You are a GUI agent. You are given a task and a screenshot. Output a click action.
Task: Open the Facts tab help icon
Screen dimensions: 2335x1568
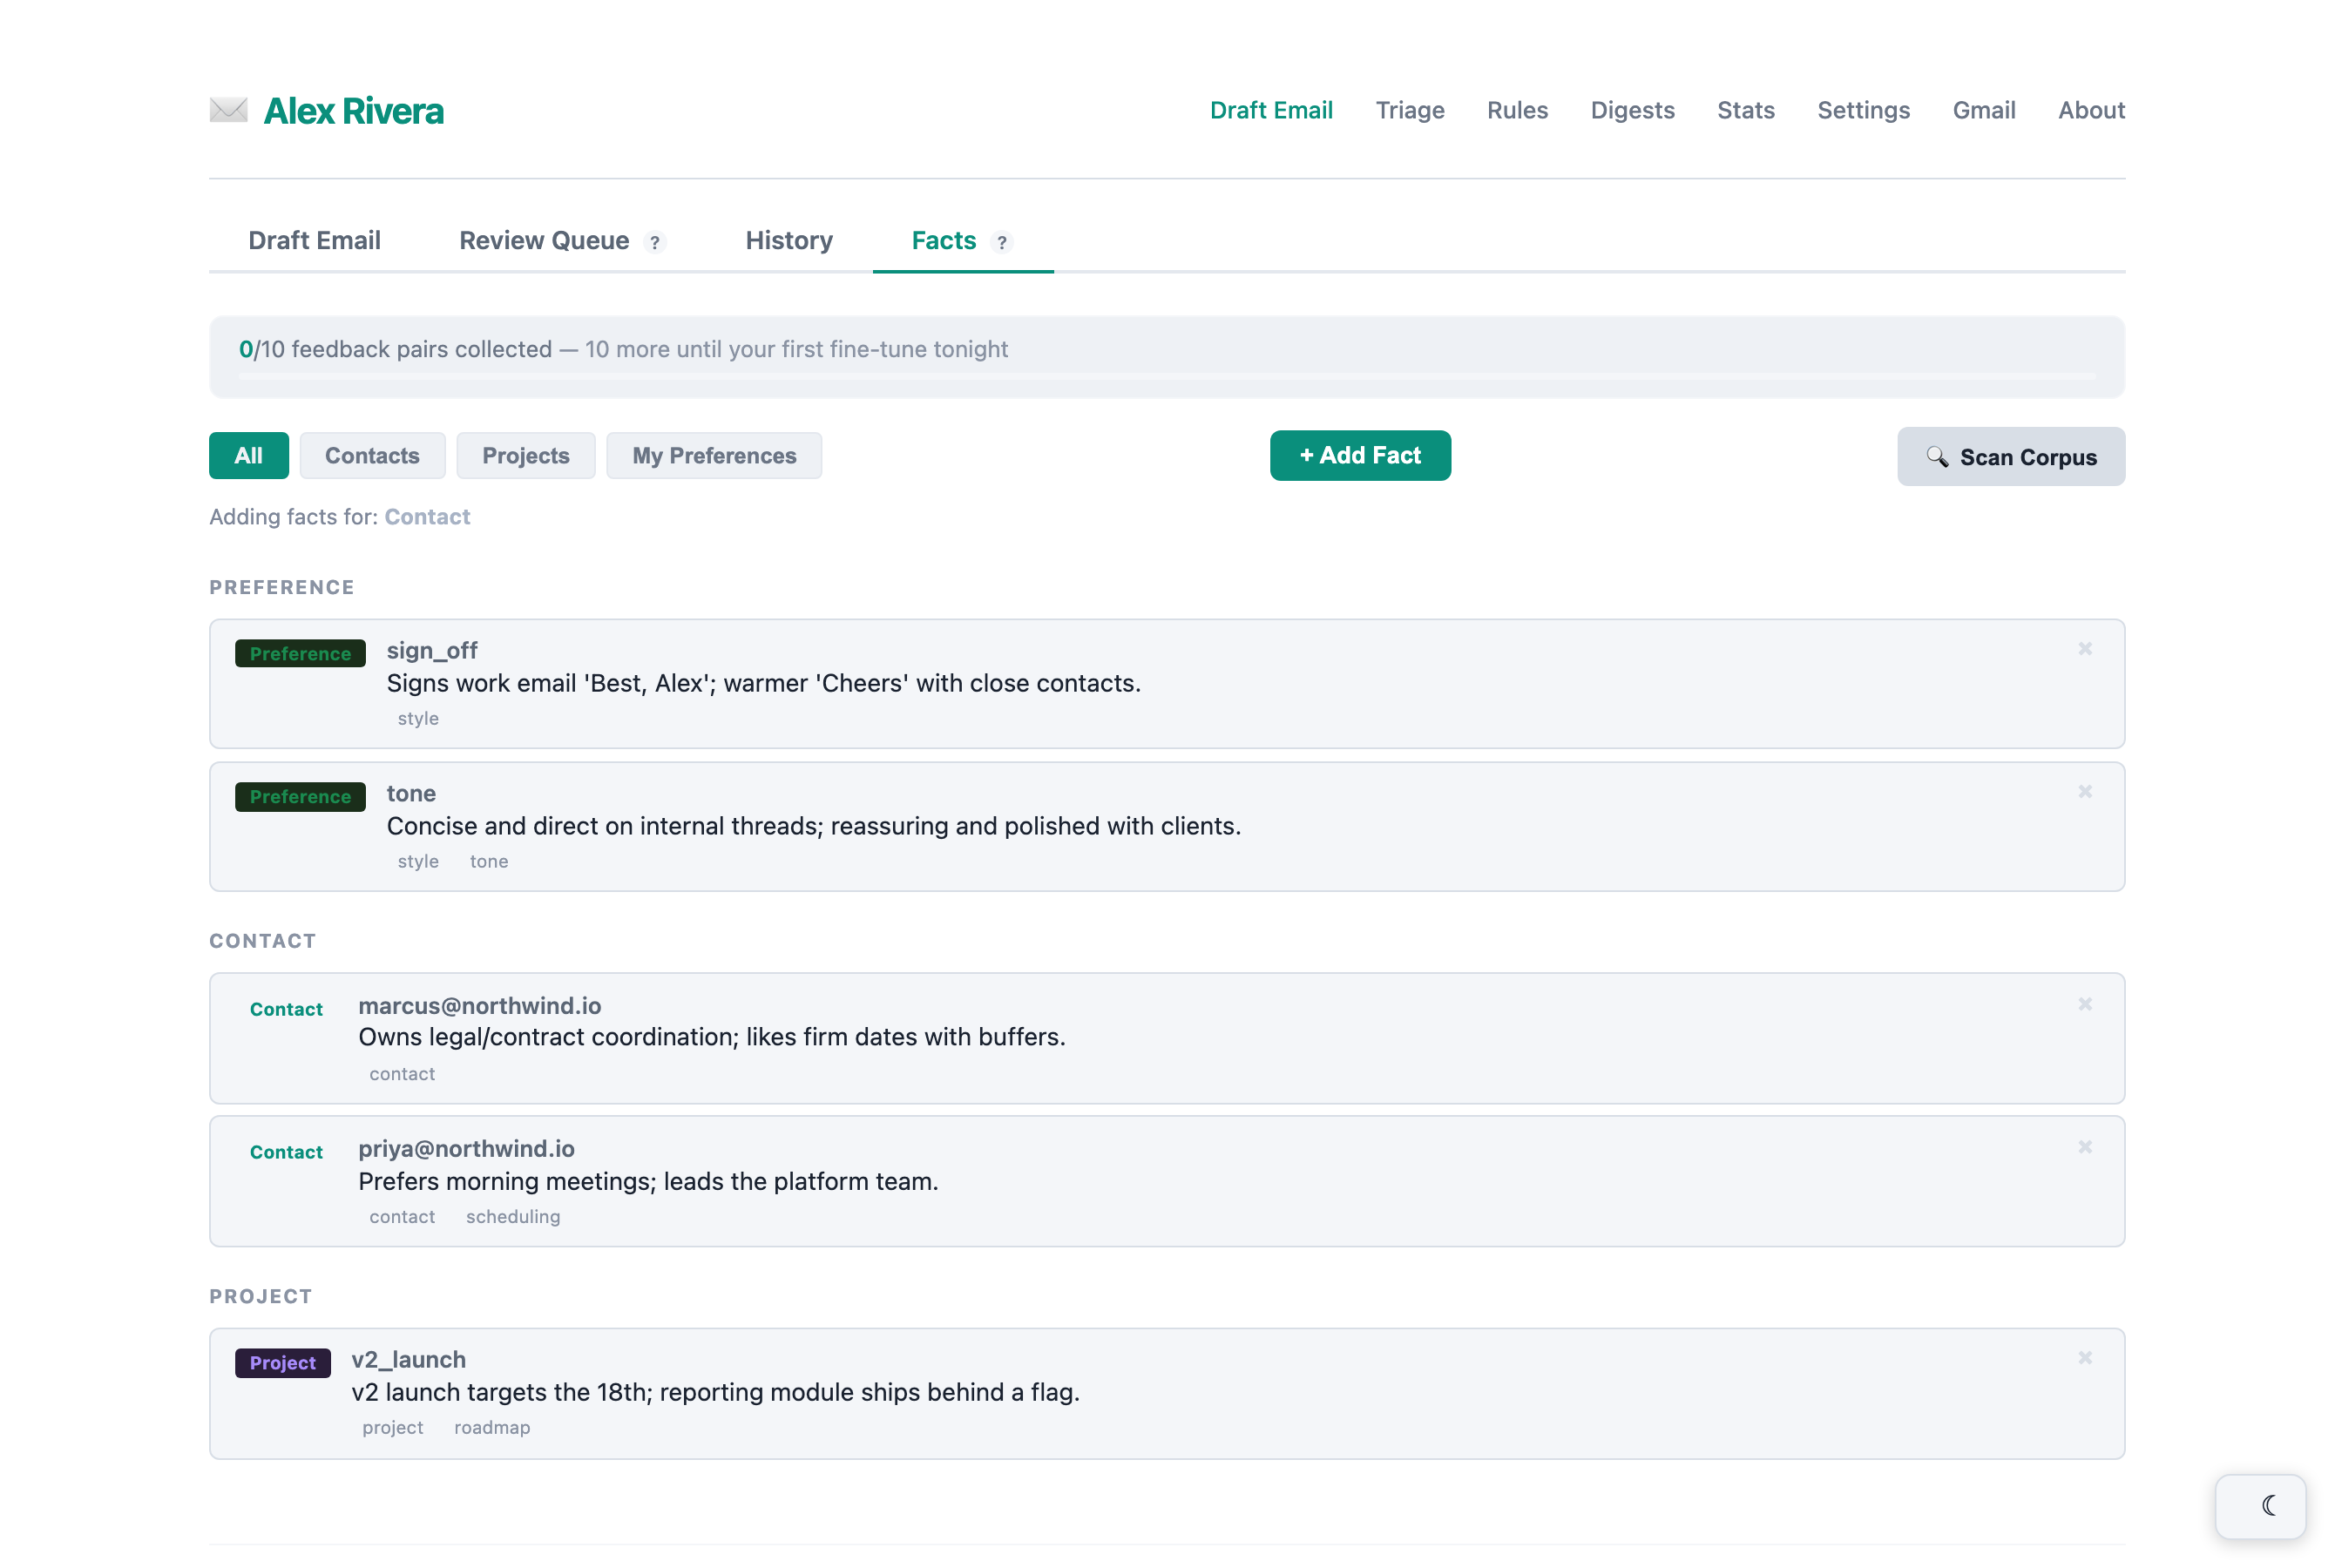tap(1002, 242)
